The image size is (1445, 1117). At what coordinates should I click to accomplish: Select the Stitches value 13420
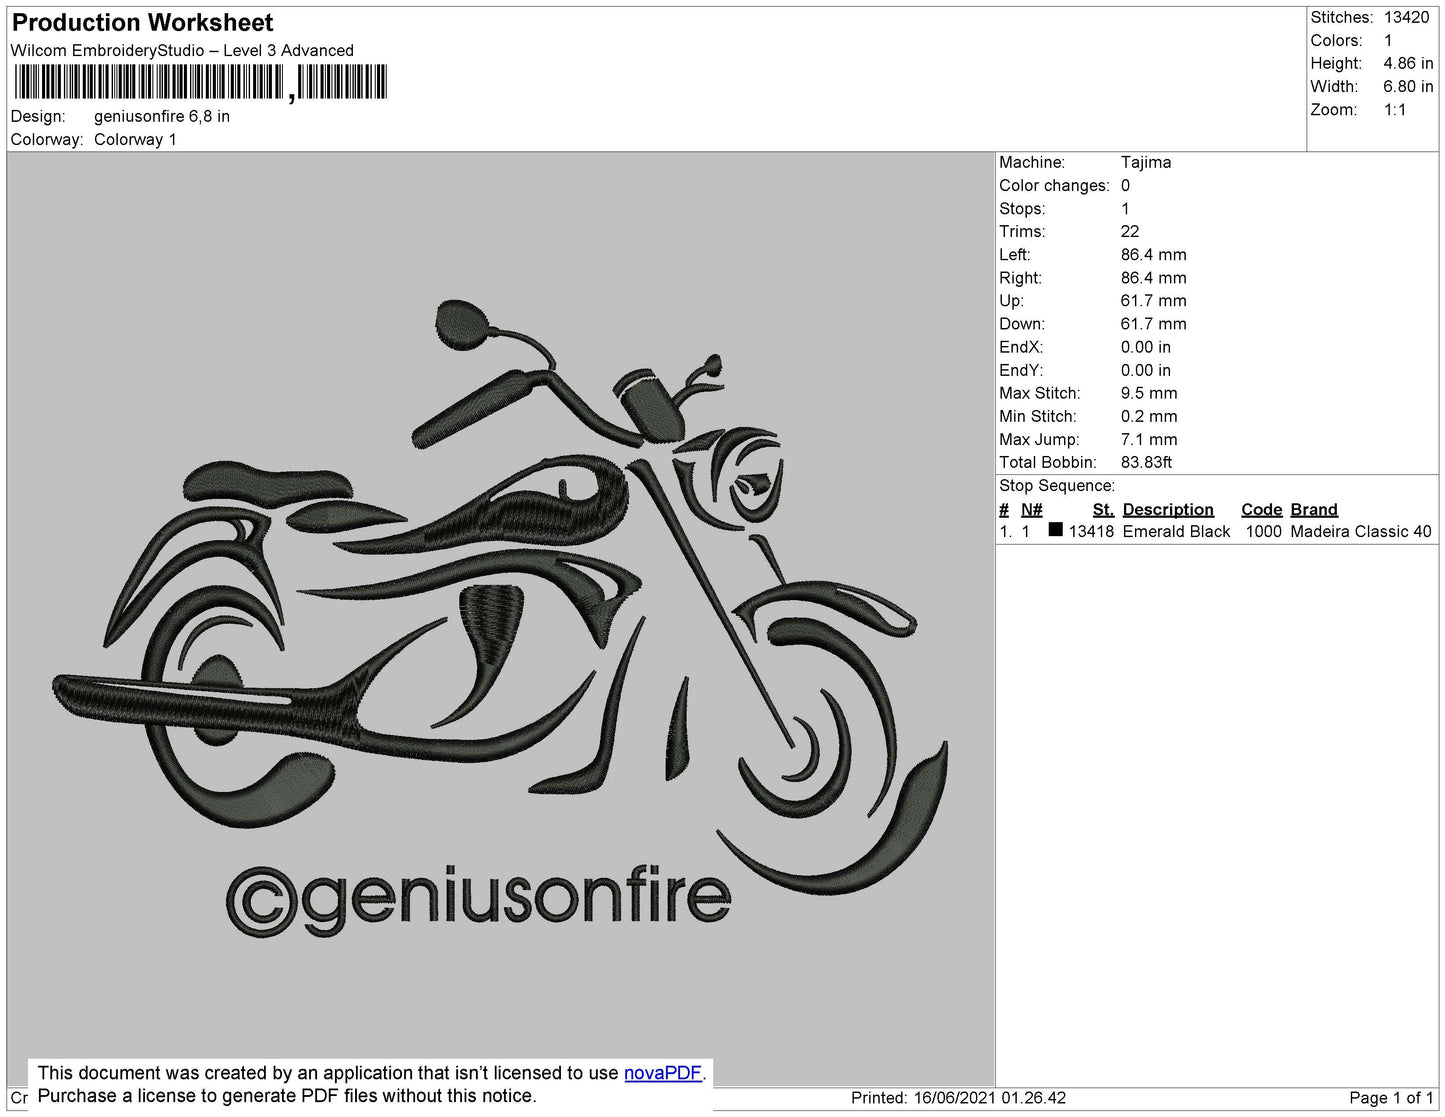pos(1406,17)
